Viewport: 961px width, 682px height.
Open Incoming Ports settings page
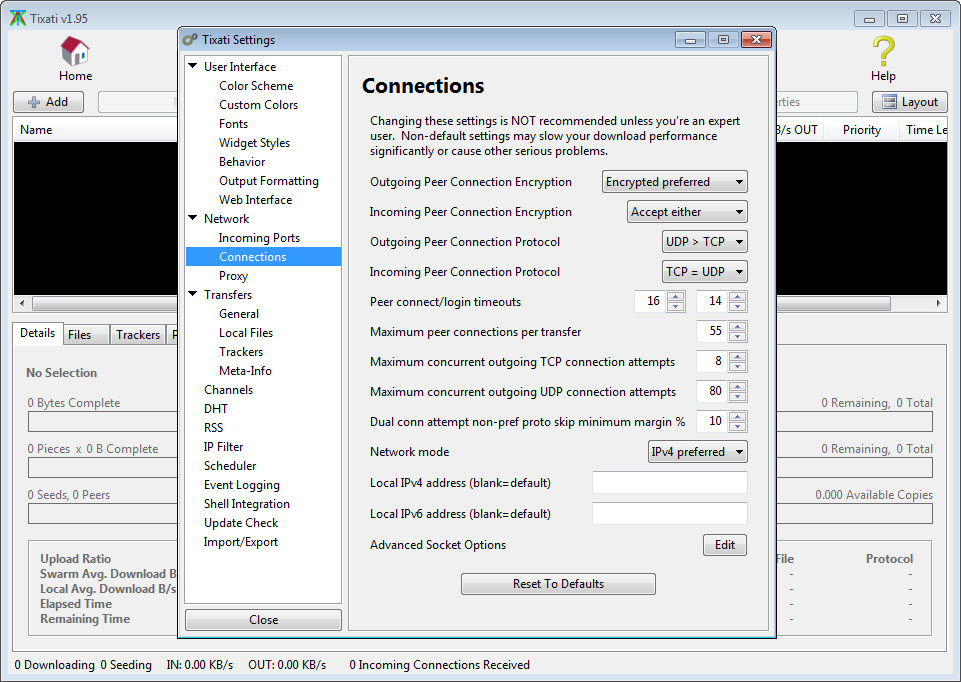(x=259, y=238)
